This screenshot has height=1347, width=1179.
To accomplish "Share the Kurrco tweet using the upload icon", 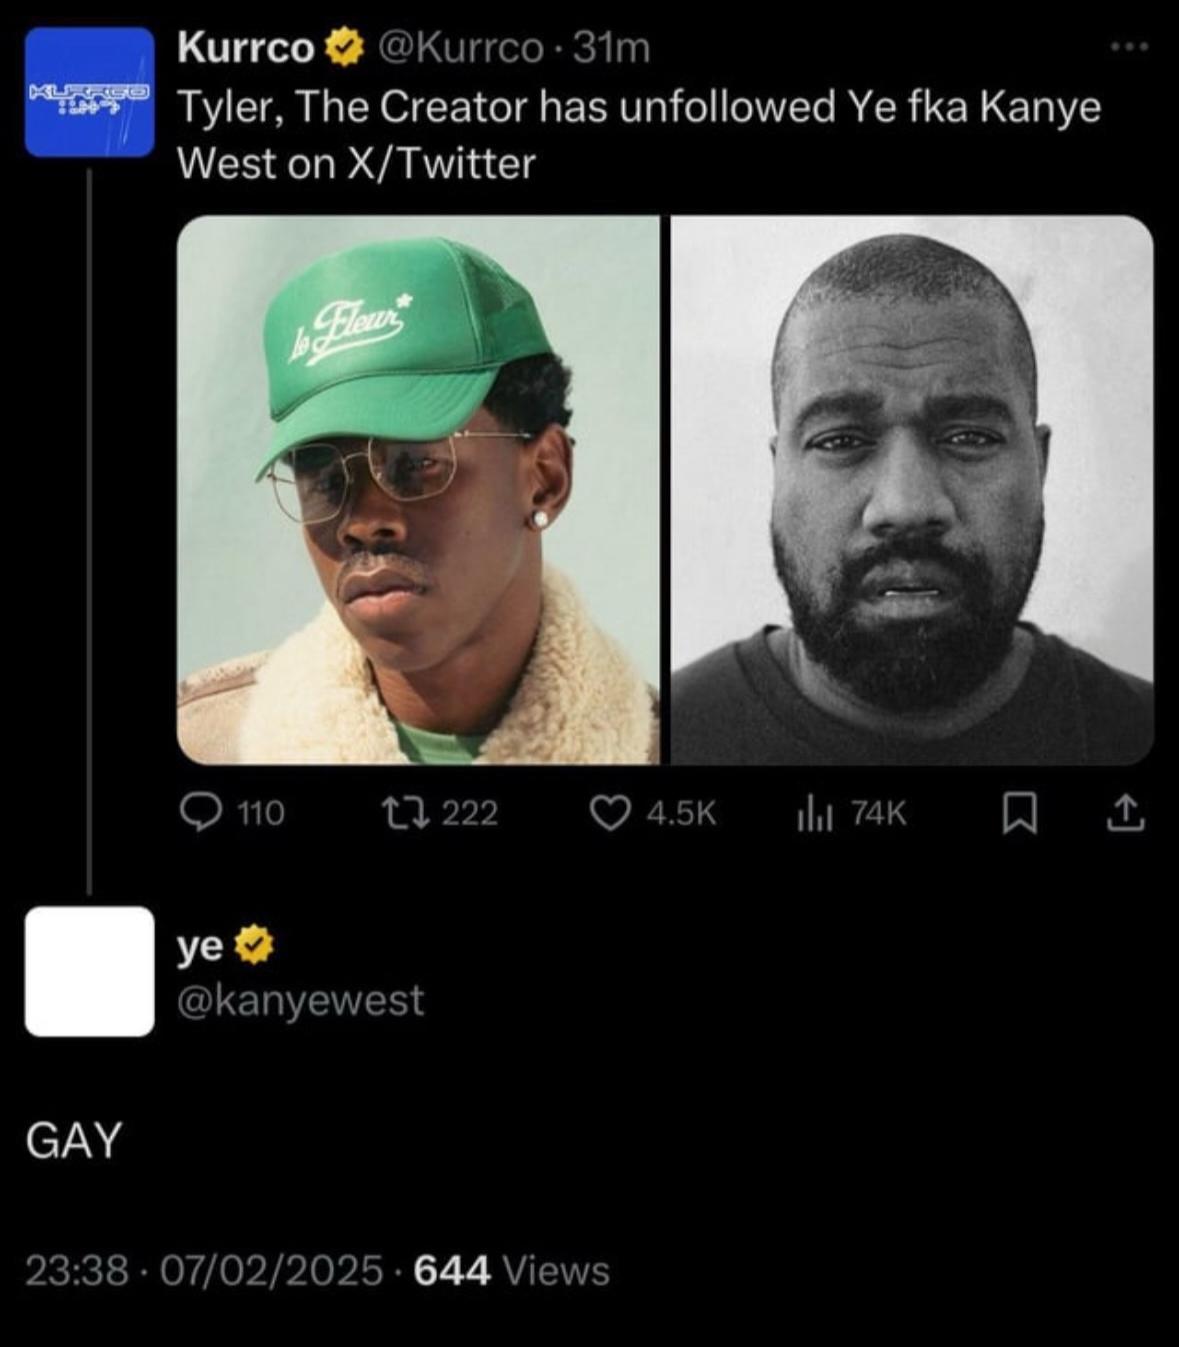I will coord(1124,814).
